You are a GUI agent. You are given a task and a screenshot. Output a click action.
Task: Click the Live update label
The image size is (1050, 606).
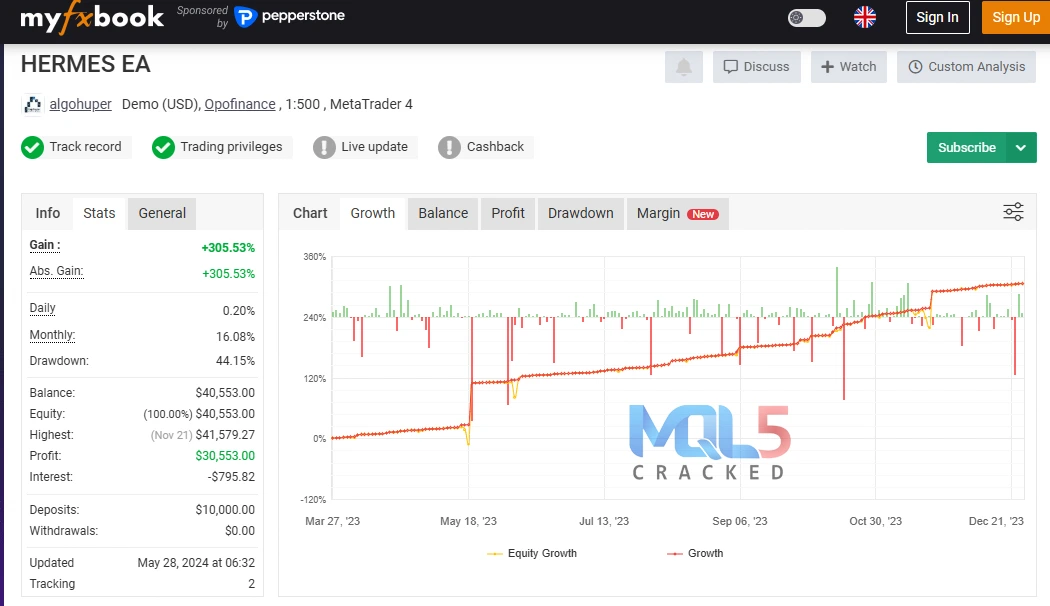tap(374, 147)
